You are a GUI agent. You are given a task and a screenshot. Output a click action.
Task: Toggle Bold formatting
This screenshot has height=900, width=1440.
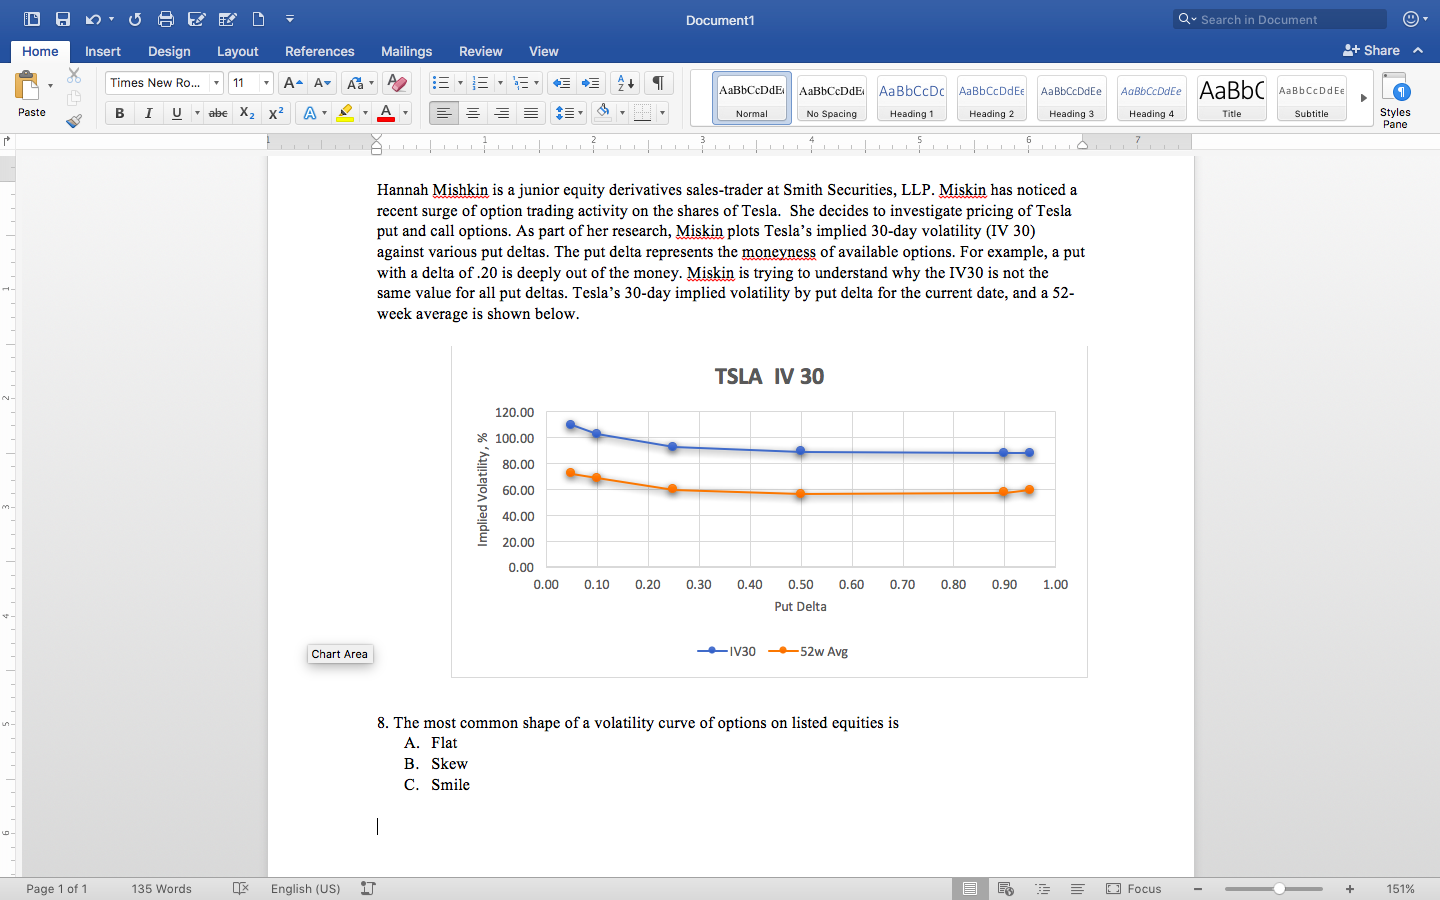(x=120, y=113)
